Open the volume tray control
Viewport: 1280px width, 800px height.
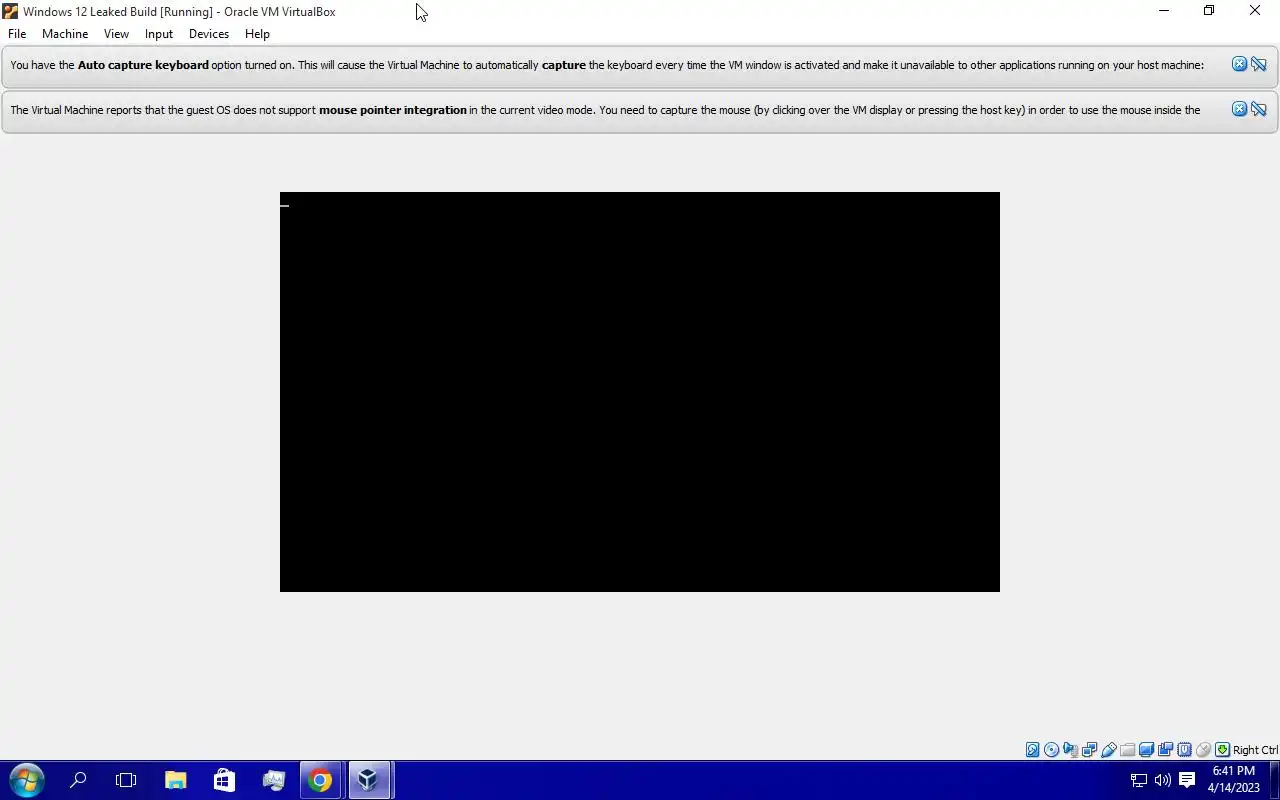[1162, 780]
